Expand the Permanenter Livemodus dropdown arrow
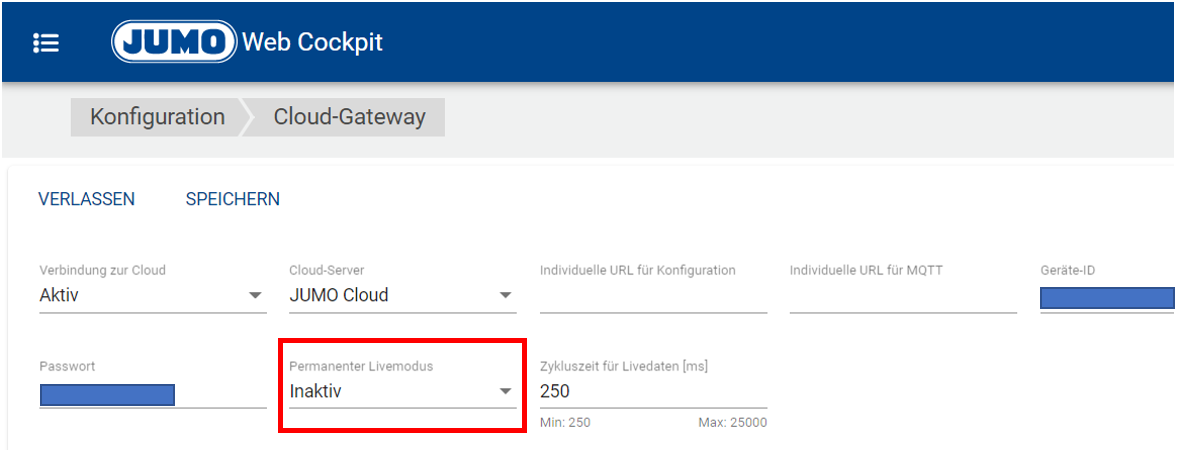Image resolution: width=1177 pixels, height=452 pixels. point(505,392)
